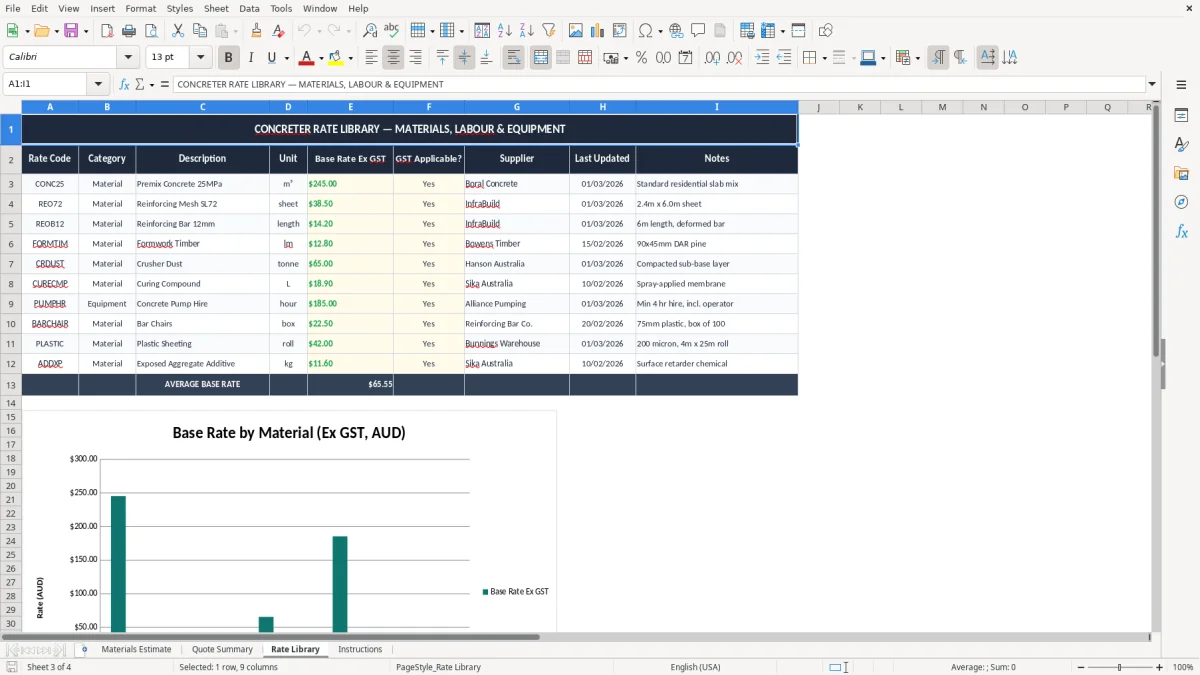Click the Insert Hyperlink globe icon
Viewport: 1200px width, 675px height.
(676, 31)
